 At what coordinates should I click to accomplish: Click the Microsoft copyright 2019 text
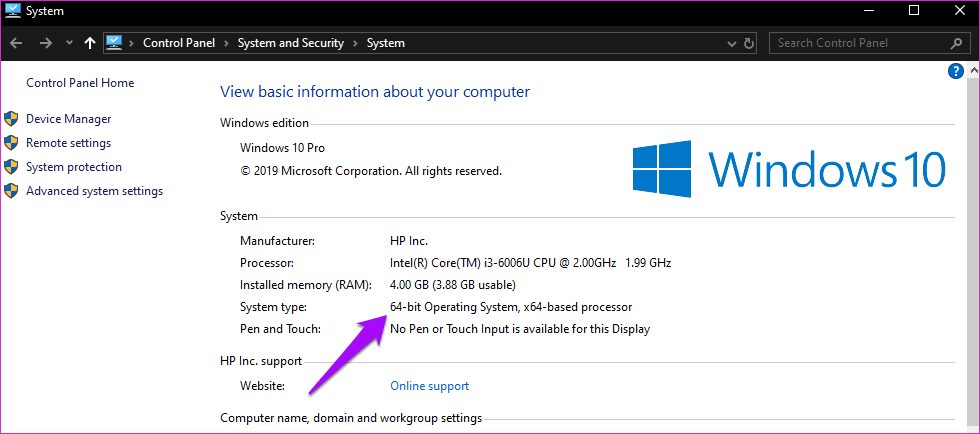371,171
